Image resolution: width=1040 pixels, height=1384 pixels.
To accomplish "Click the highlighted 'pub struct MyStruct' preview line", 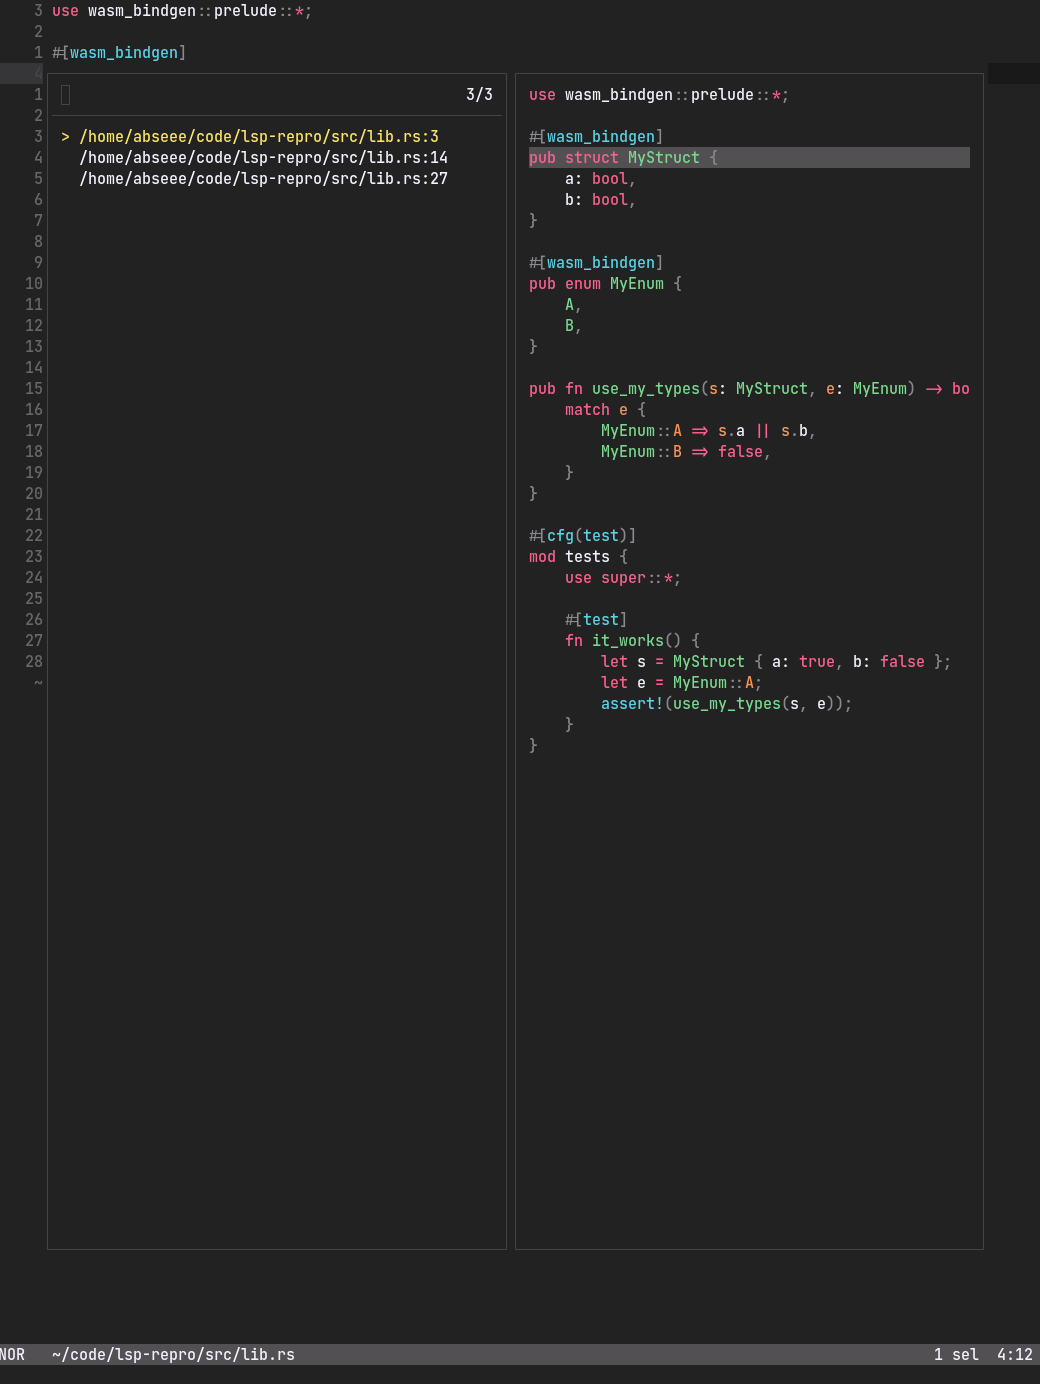I will [749, 158].
